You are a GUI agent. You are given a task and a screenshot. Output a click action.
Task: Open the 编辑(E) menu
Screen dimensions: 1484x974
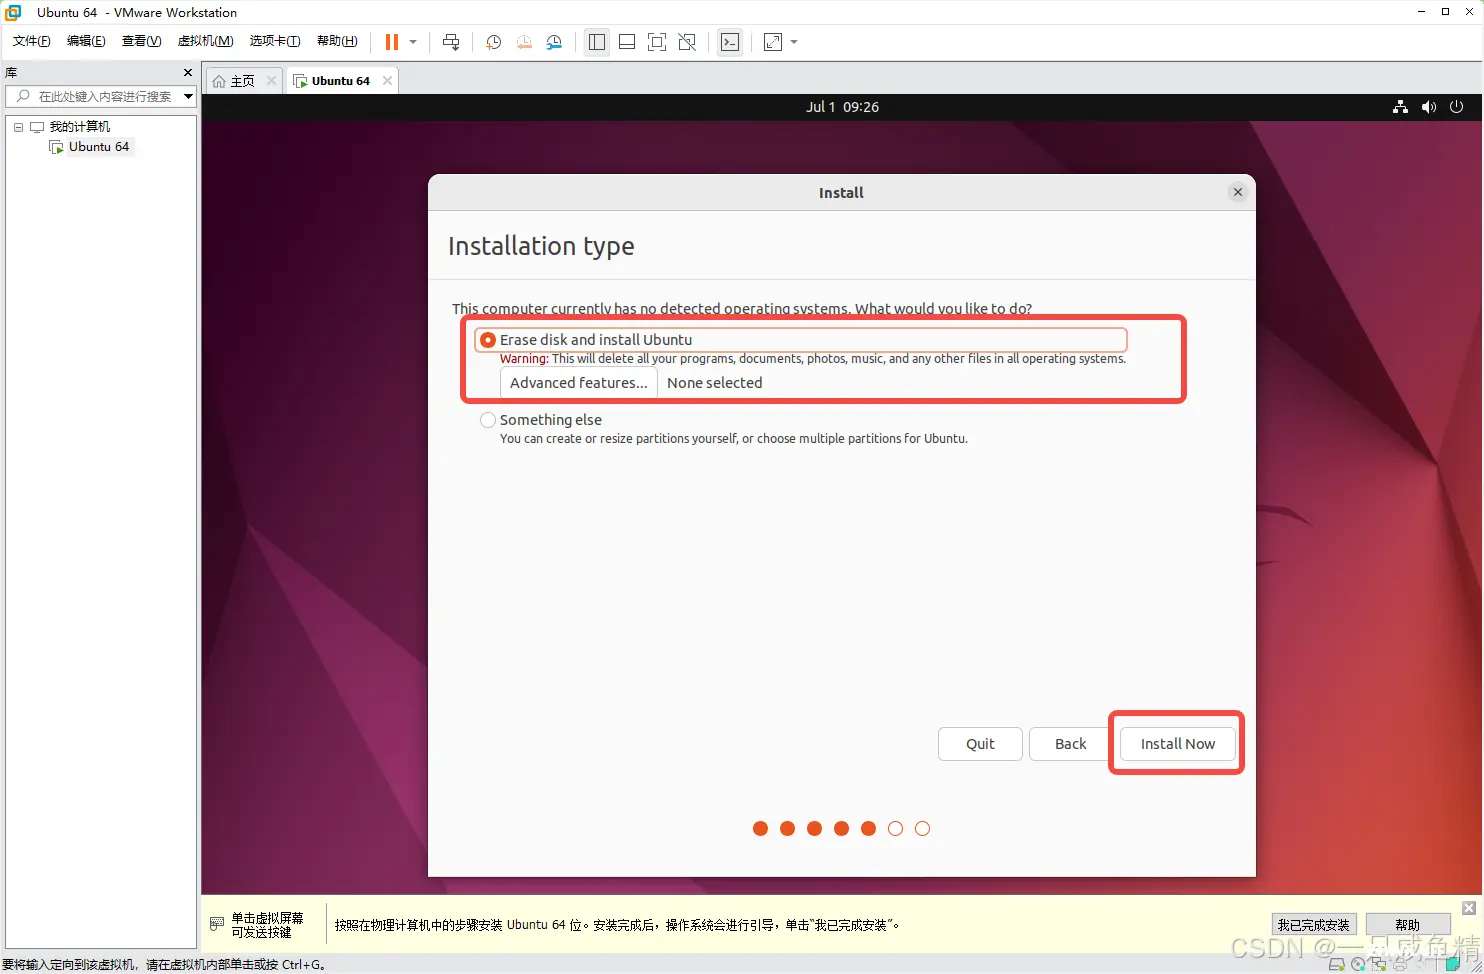[86, 41]
